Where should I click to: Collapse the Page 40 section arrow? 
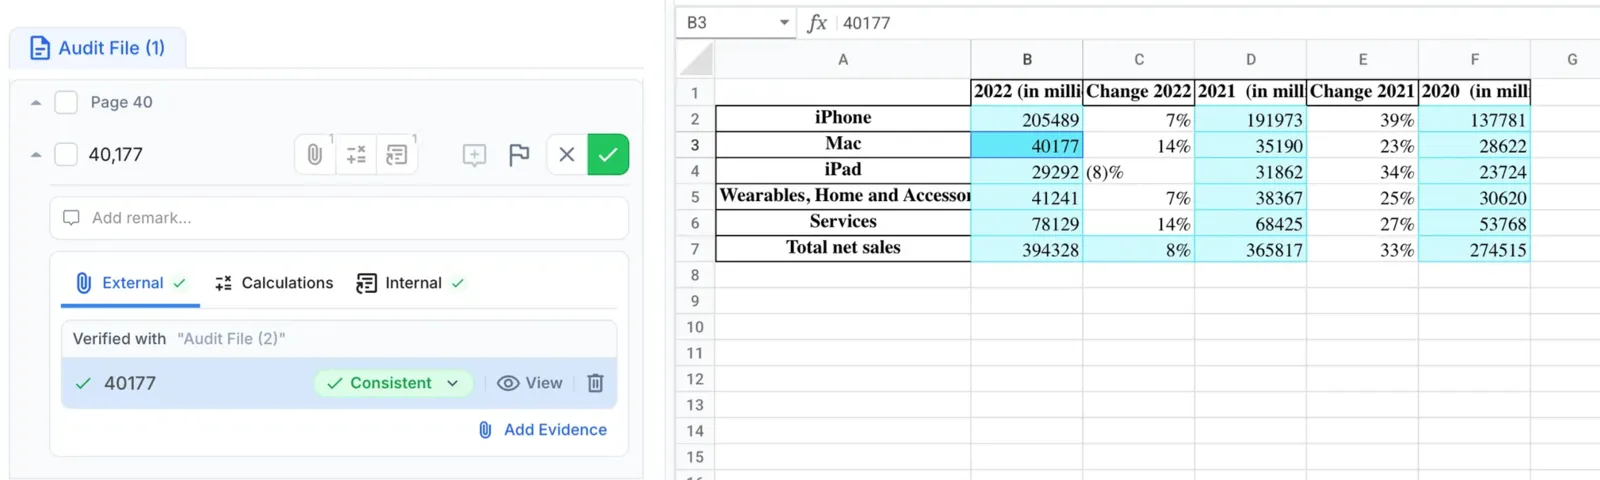click(x=36, y=102)
